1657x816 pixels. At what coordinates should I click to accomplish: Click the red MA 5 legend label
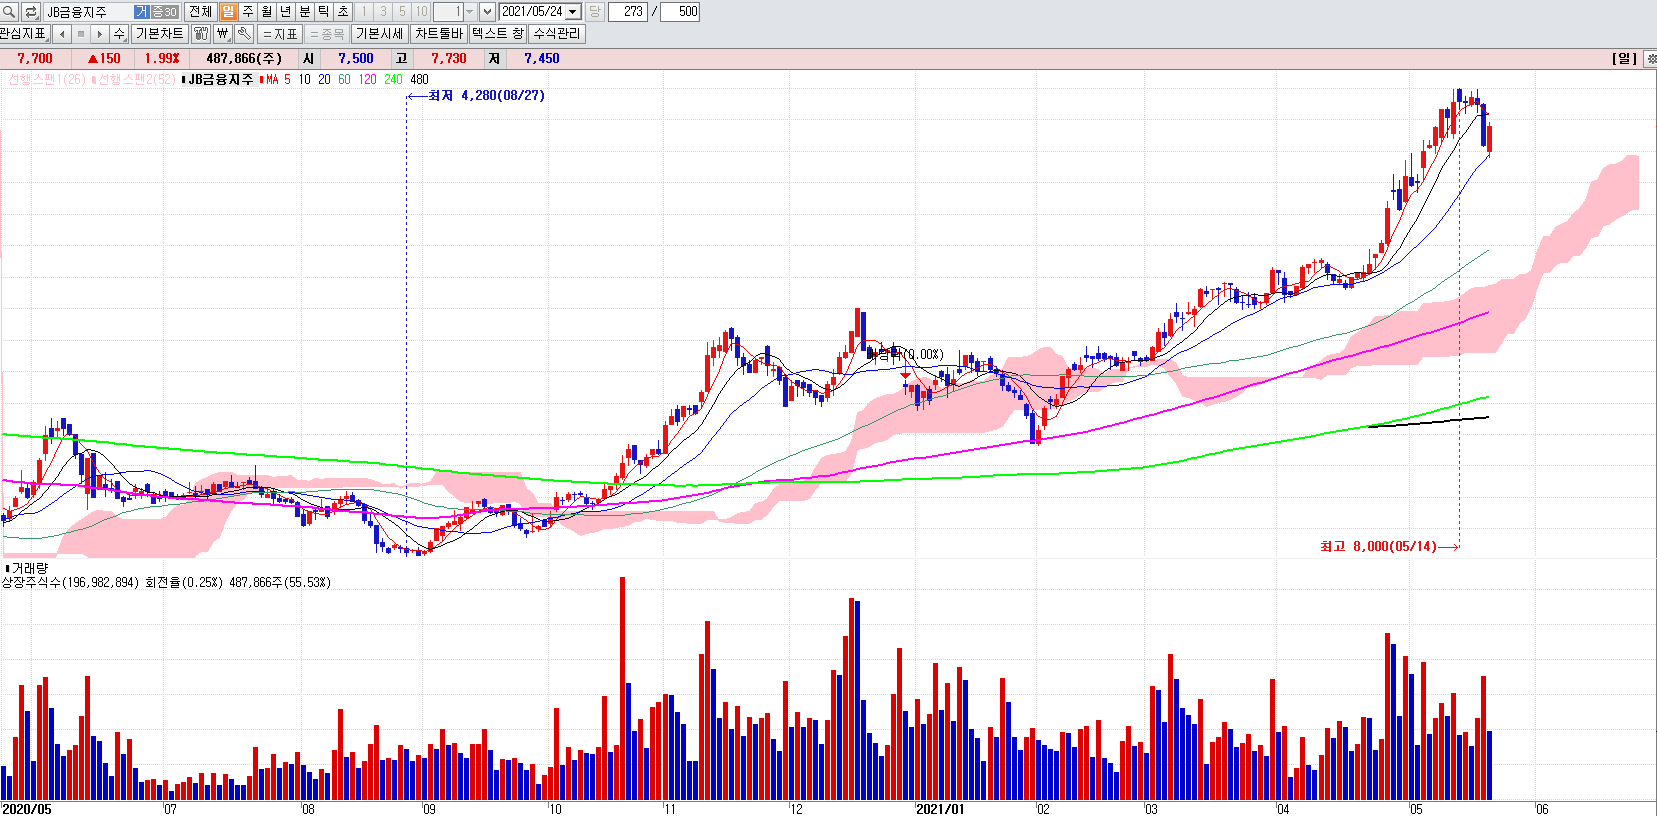pyautogui.click(x=278, y=79)
